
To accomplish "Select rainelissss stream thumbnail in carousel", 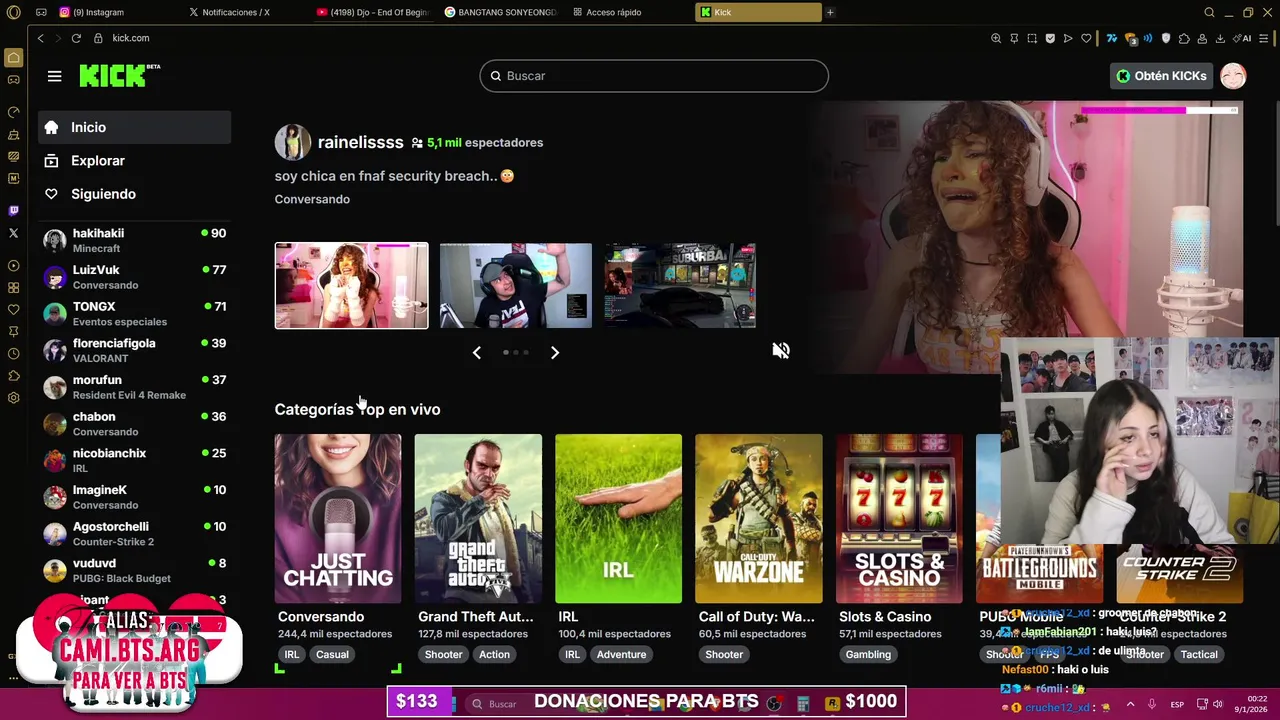I will tap(351, 285).
